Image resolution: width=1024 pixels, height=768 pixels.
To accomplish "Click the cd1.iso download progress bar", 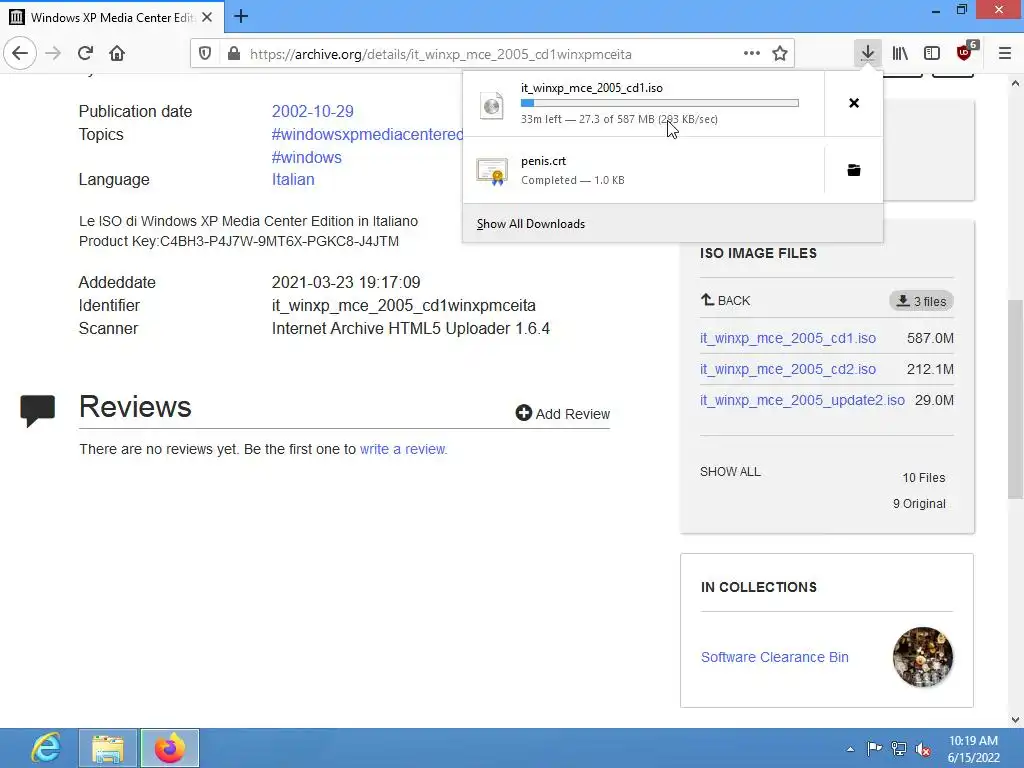I will (x=660, y=103).
